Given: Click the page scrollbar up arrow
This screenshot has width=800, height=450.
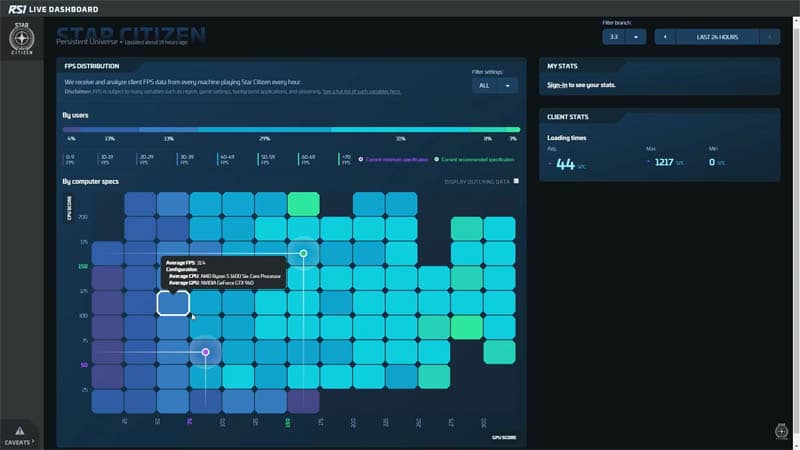Looking at the screenshot, I should (796, 20).
